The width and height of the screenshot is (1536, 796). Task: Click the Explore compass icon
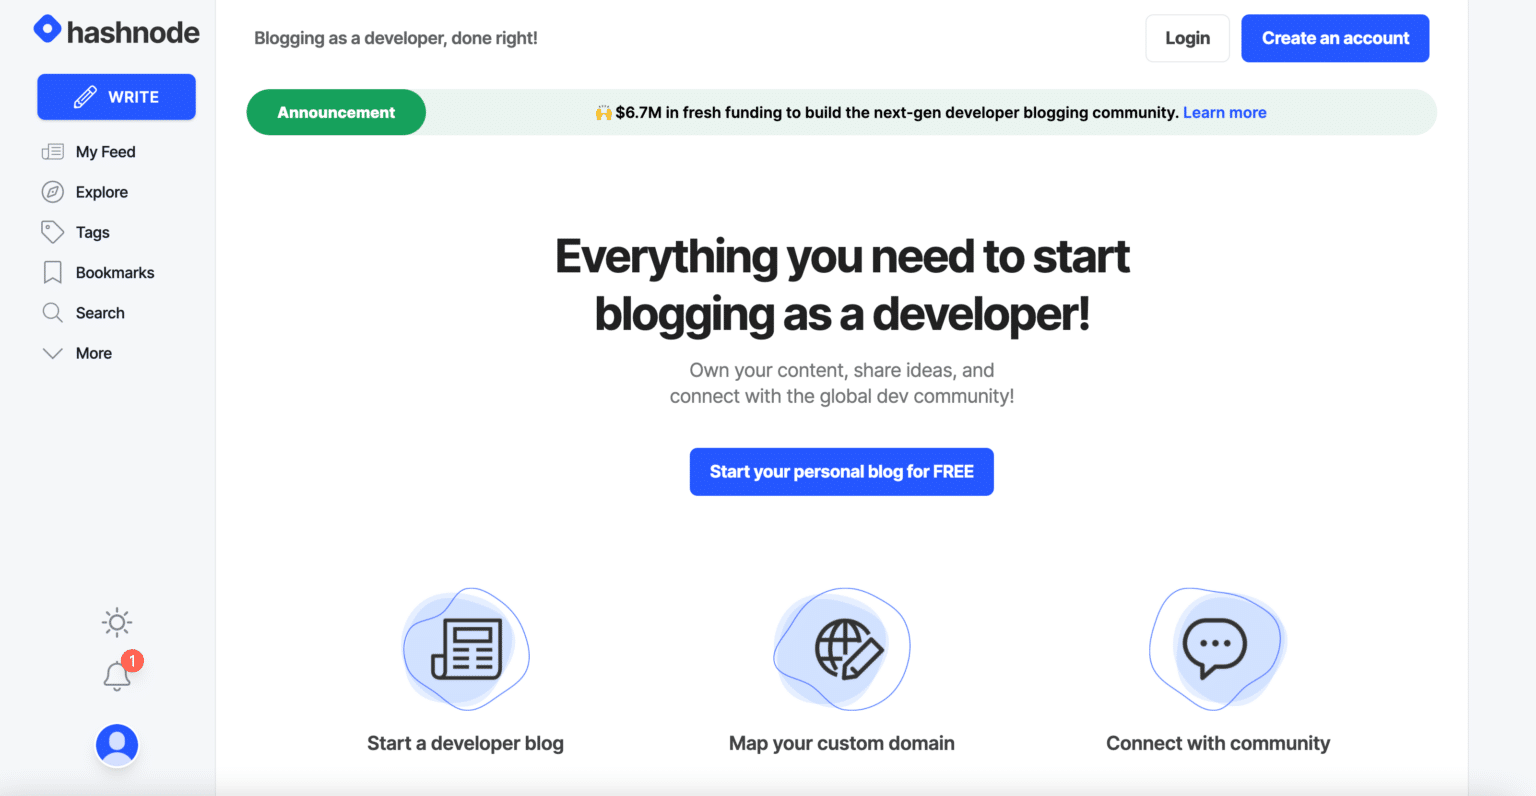tap(53, 192)
